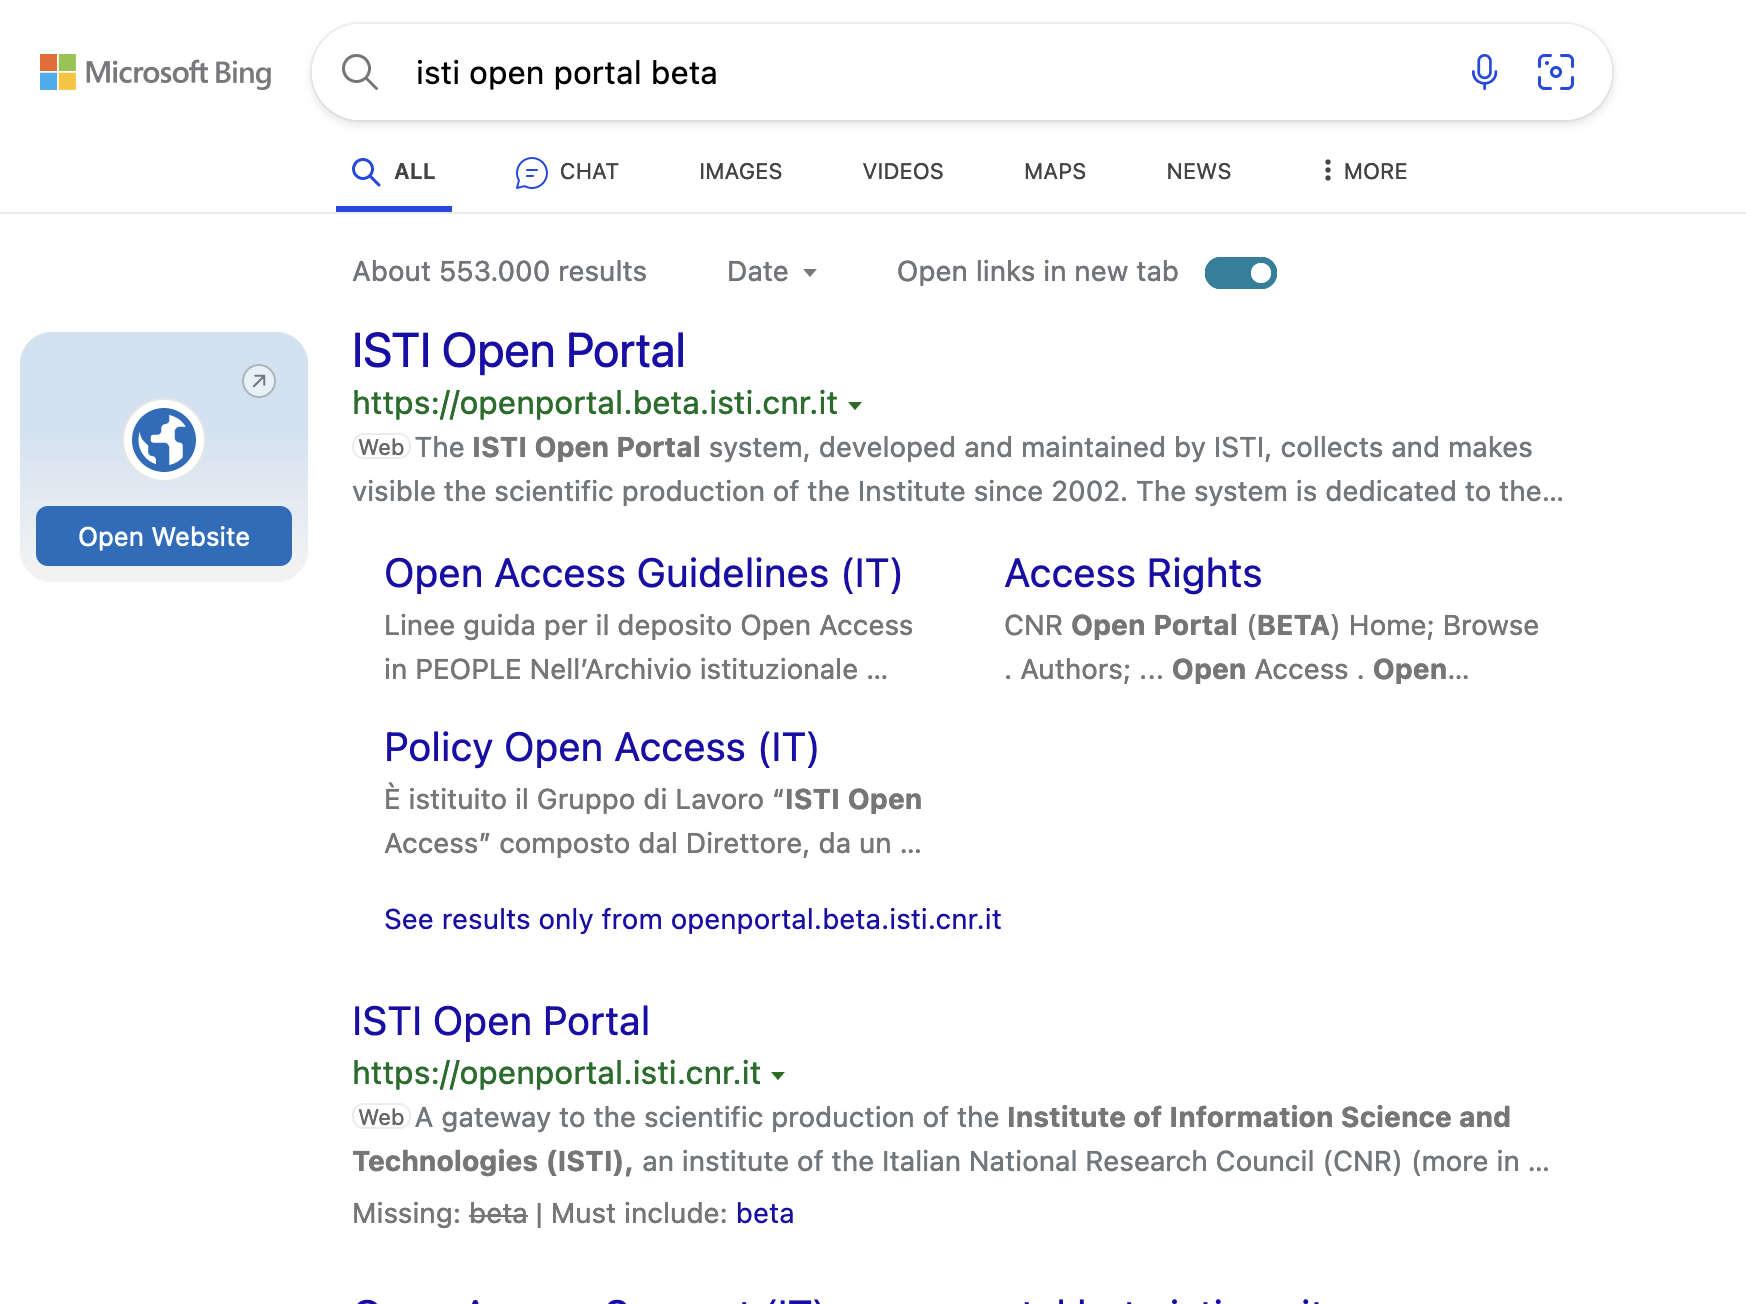Click the Must include beta link
The image size is (1746, 1304).
tap(765, 1213)
